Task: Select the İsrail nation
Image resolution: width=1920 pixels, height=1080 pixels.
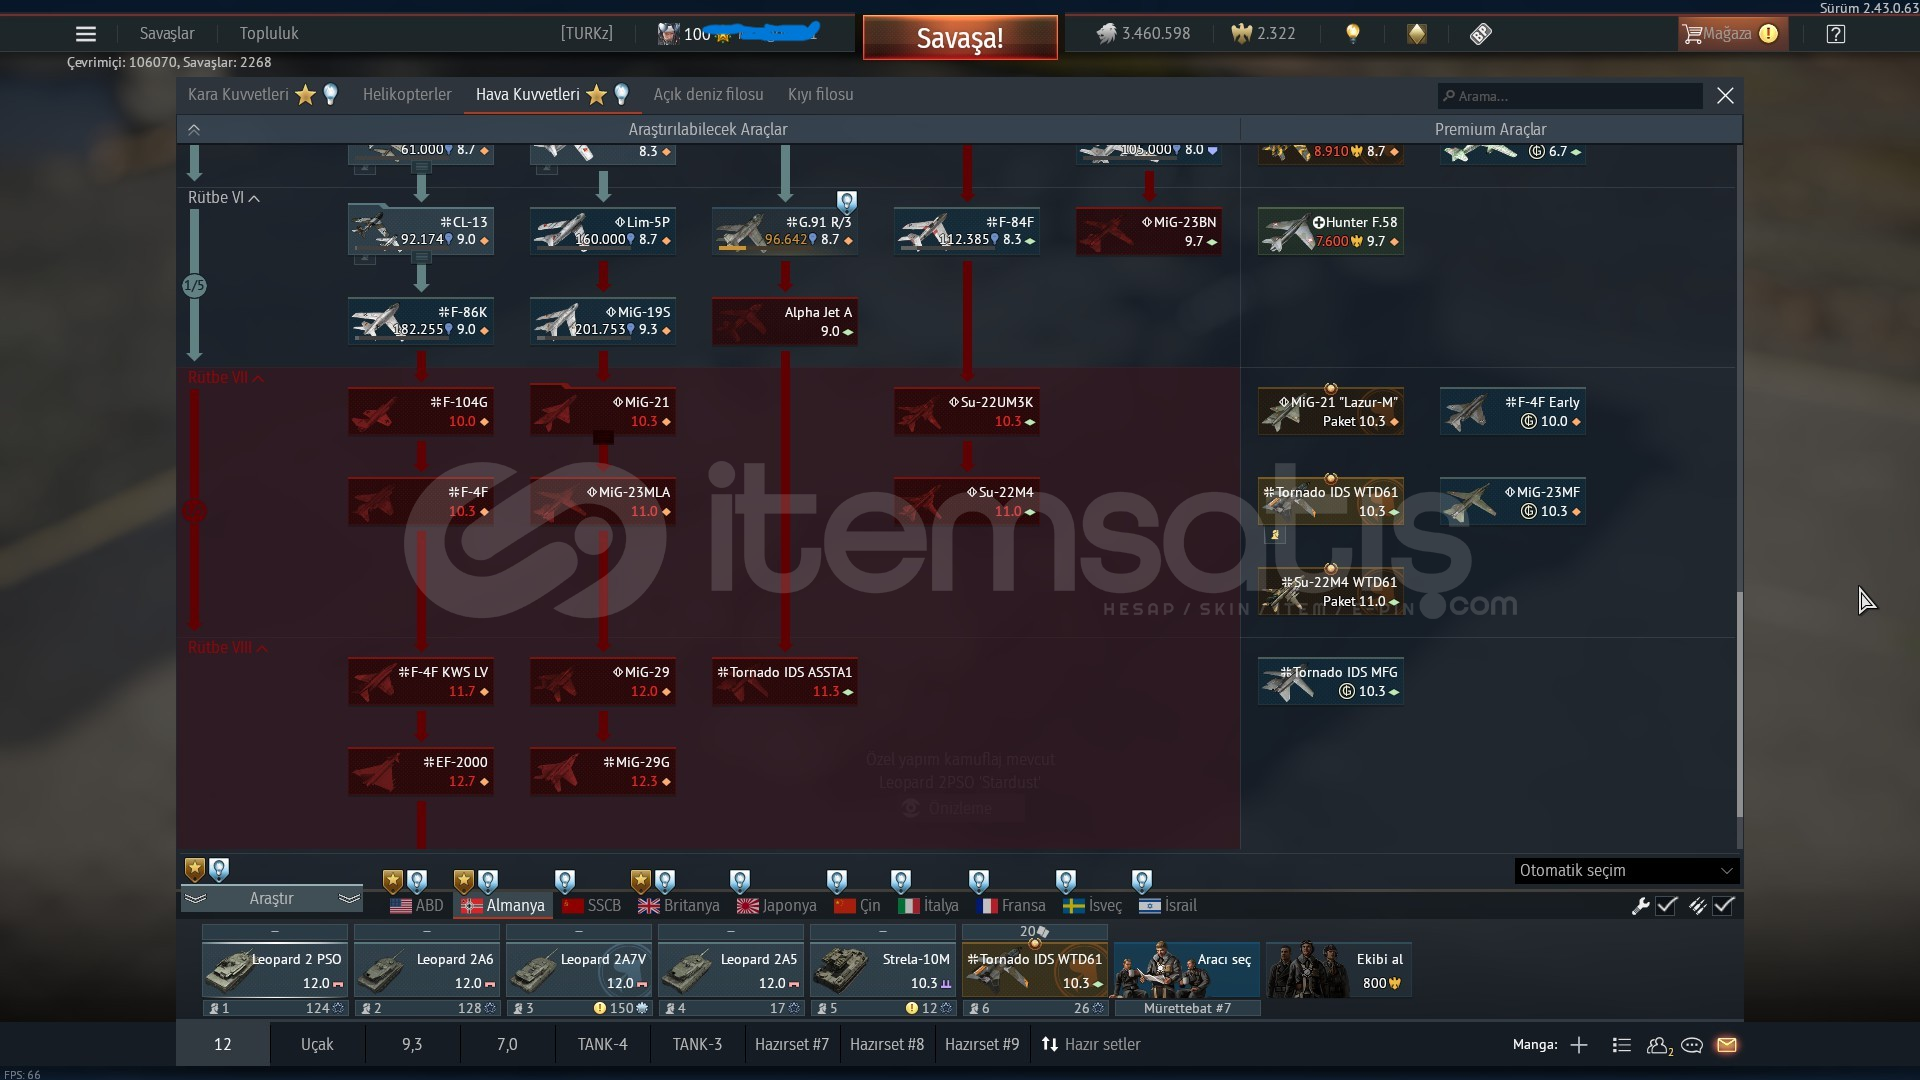Action: [x=1168, y=906]
